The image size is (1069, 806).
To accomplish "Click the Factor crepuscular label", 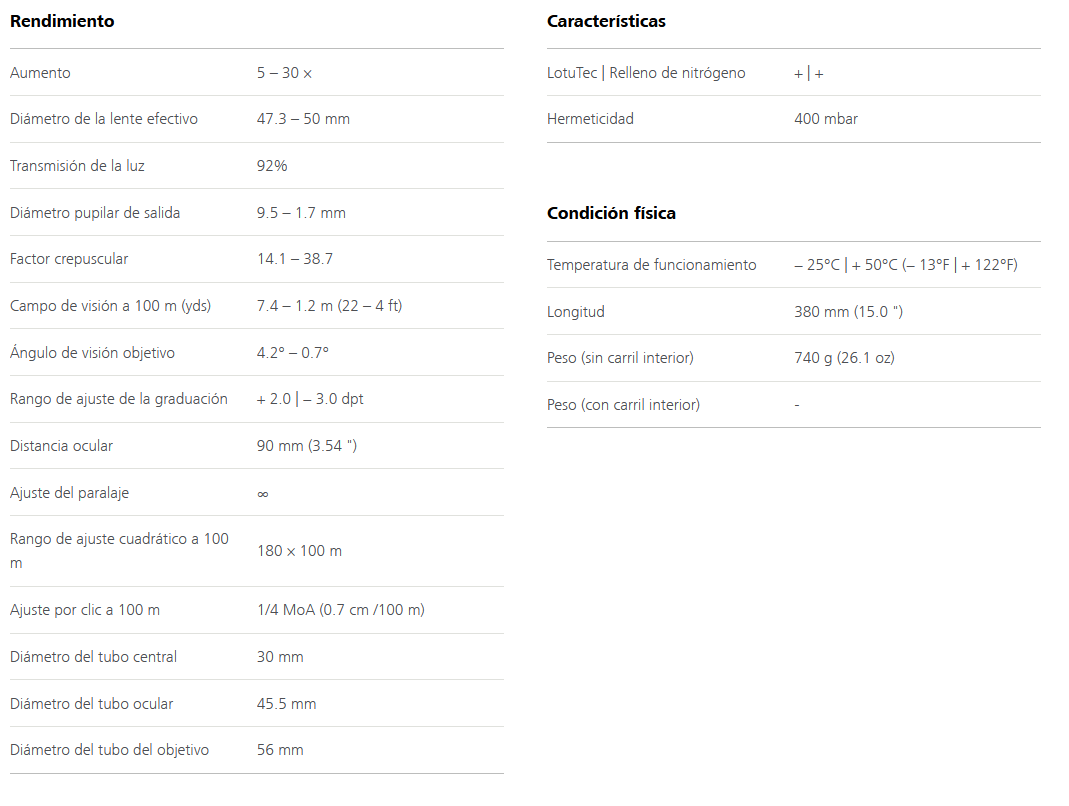I will [69, 259].
